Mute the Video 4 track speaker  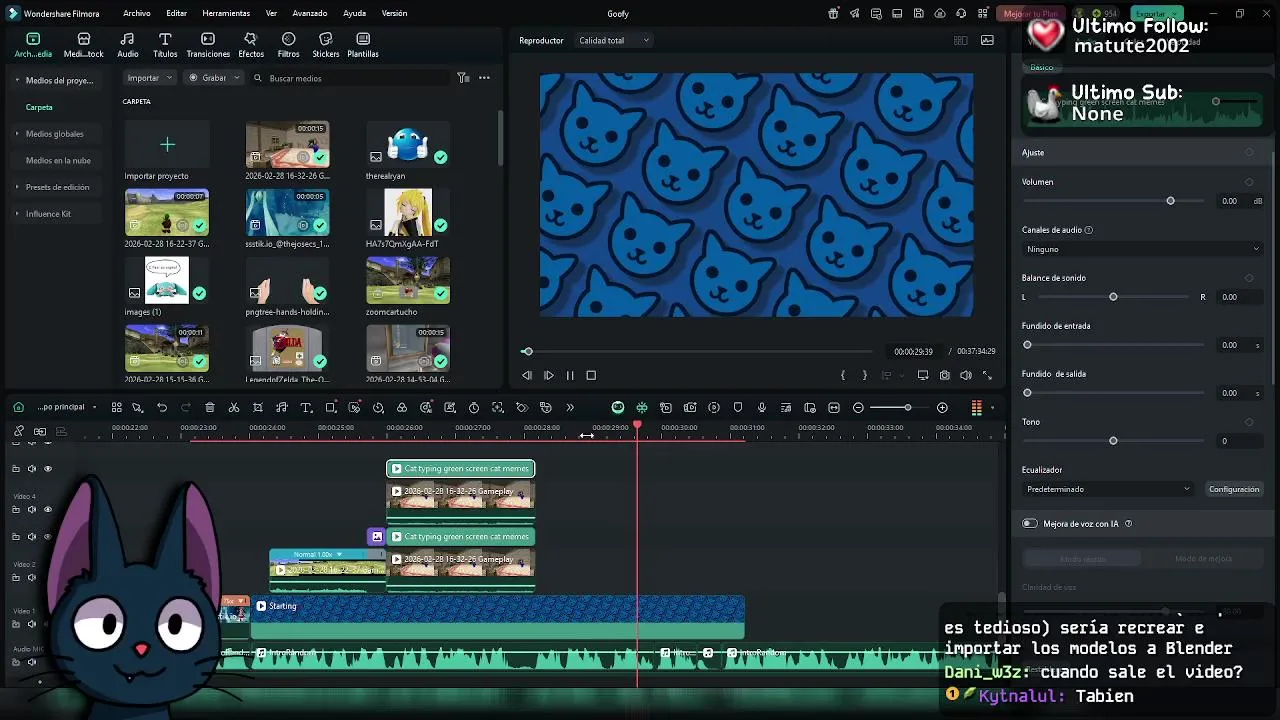pyautogui.click(x=32, y=509)
